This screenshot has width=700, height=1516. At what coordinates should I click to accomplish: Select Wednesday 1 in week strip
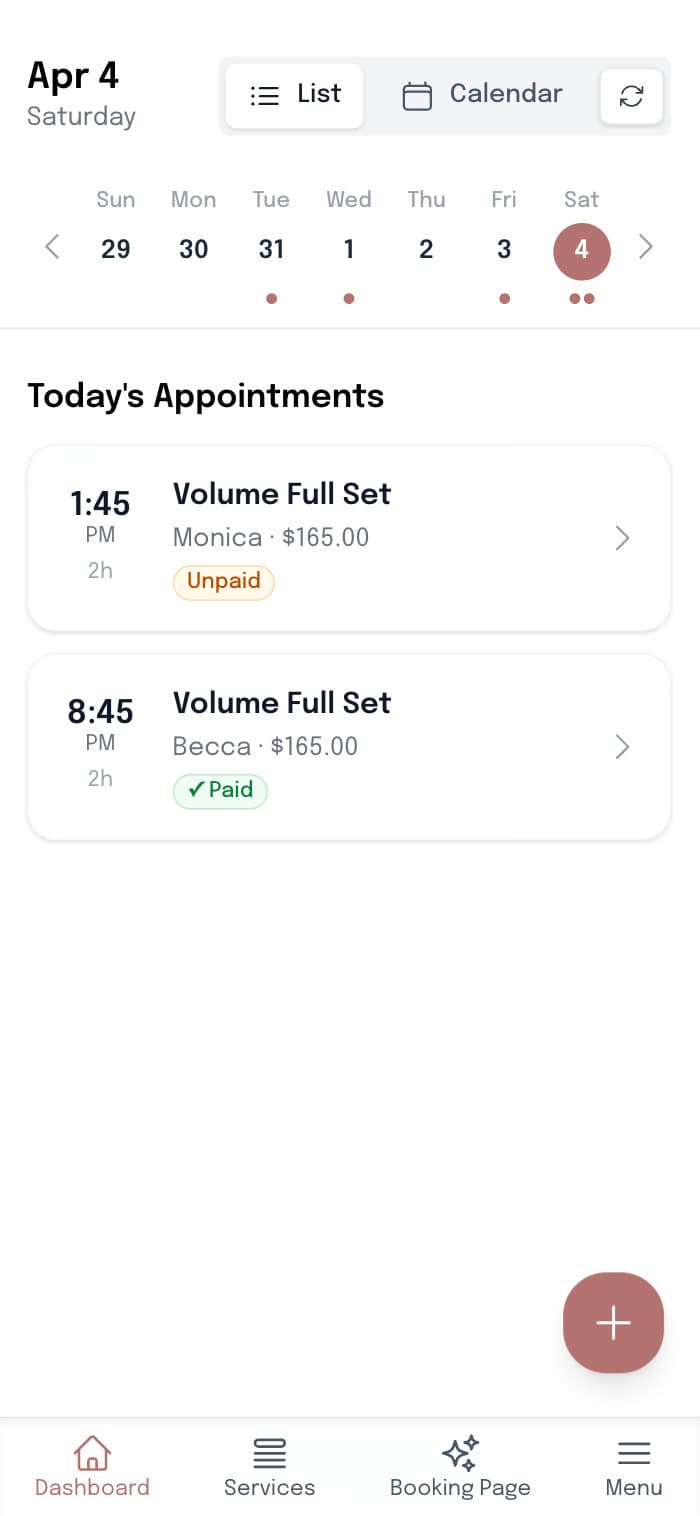348,249
